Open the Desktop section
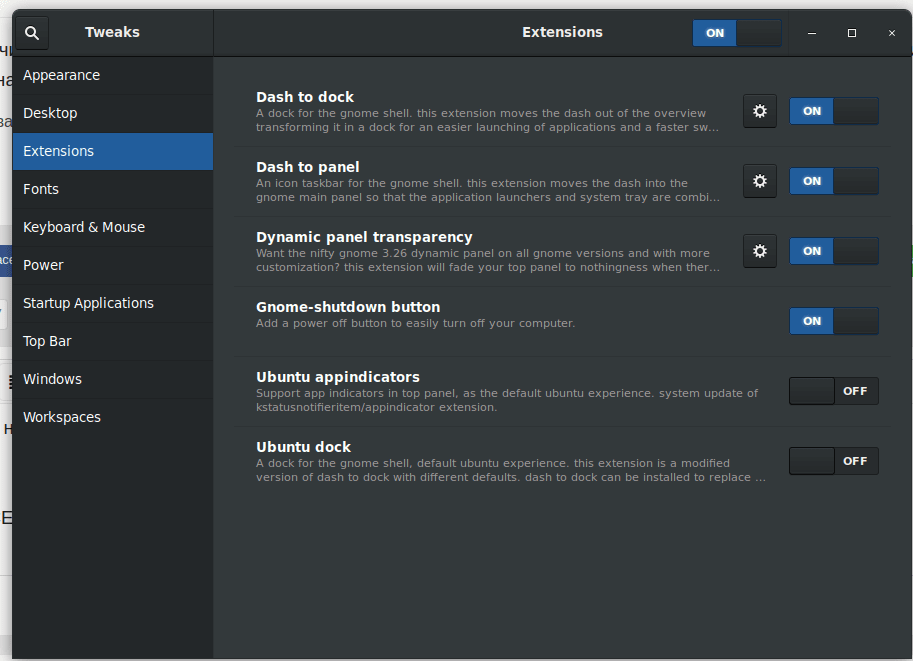The height and width of the screenshot is (661, 913). tap(113, 114)
